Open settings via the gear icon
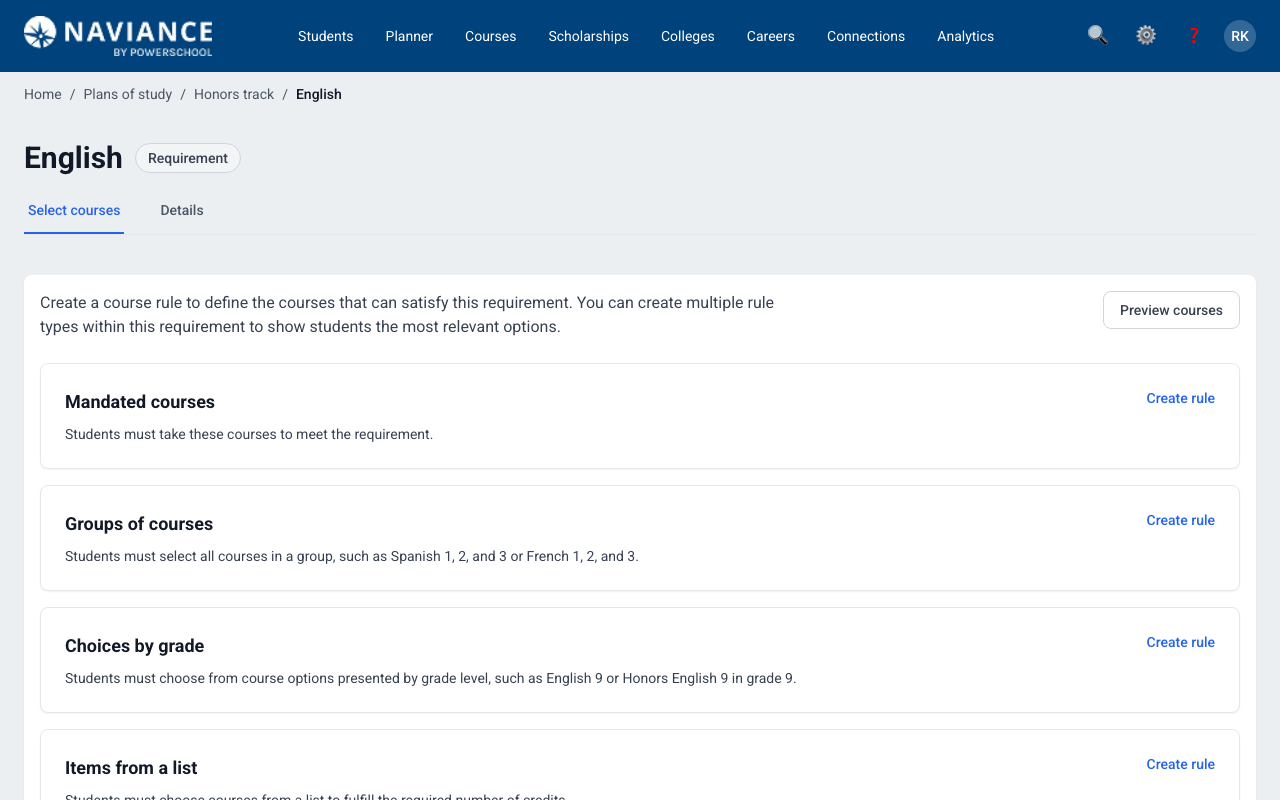The image size is (1280, 800). [1145, 35]
